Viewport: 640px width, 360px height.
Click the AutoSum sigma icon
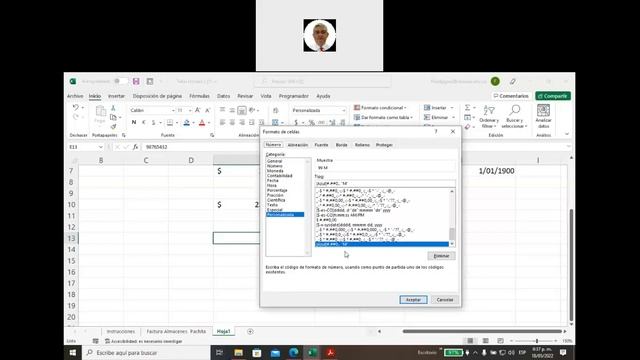click(468, 107)
